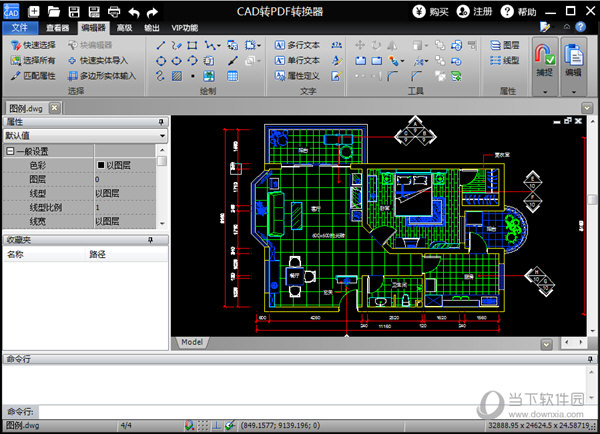
Task: Select the Line drawing tool
Action: click(161, 45)
